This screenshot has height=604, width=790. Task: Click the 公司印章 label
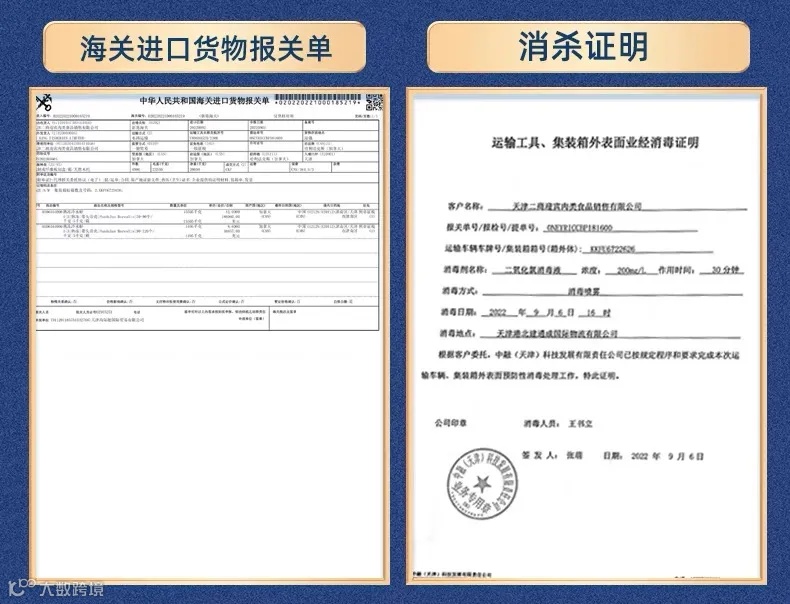[x=450, y=423]
